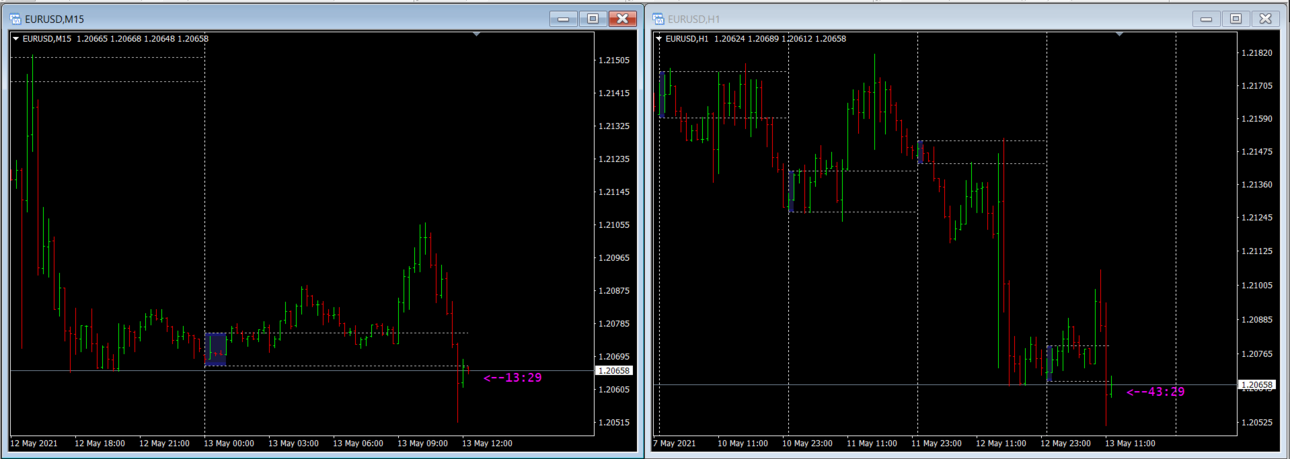Image resolution: width=1290 pixels, height=459 pixels.
Task: Click price level 1.20965 on M15 axis
Action: tap(615, 258)
